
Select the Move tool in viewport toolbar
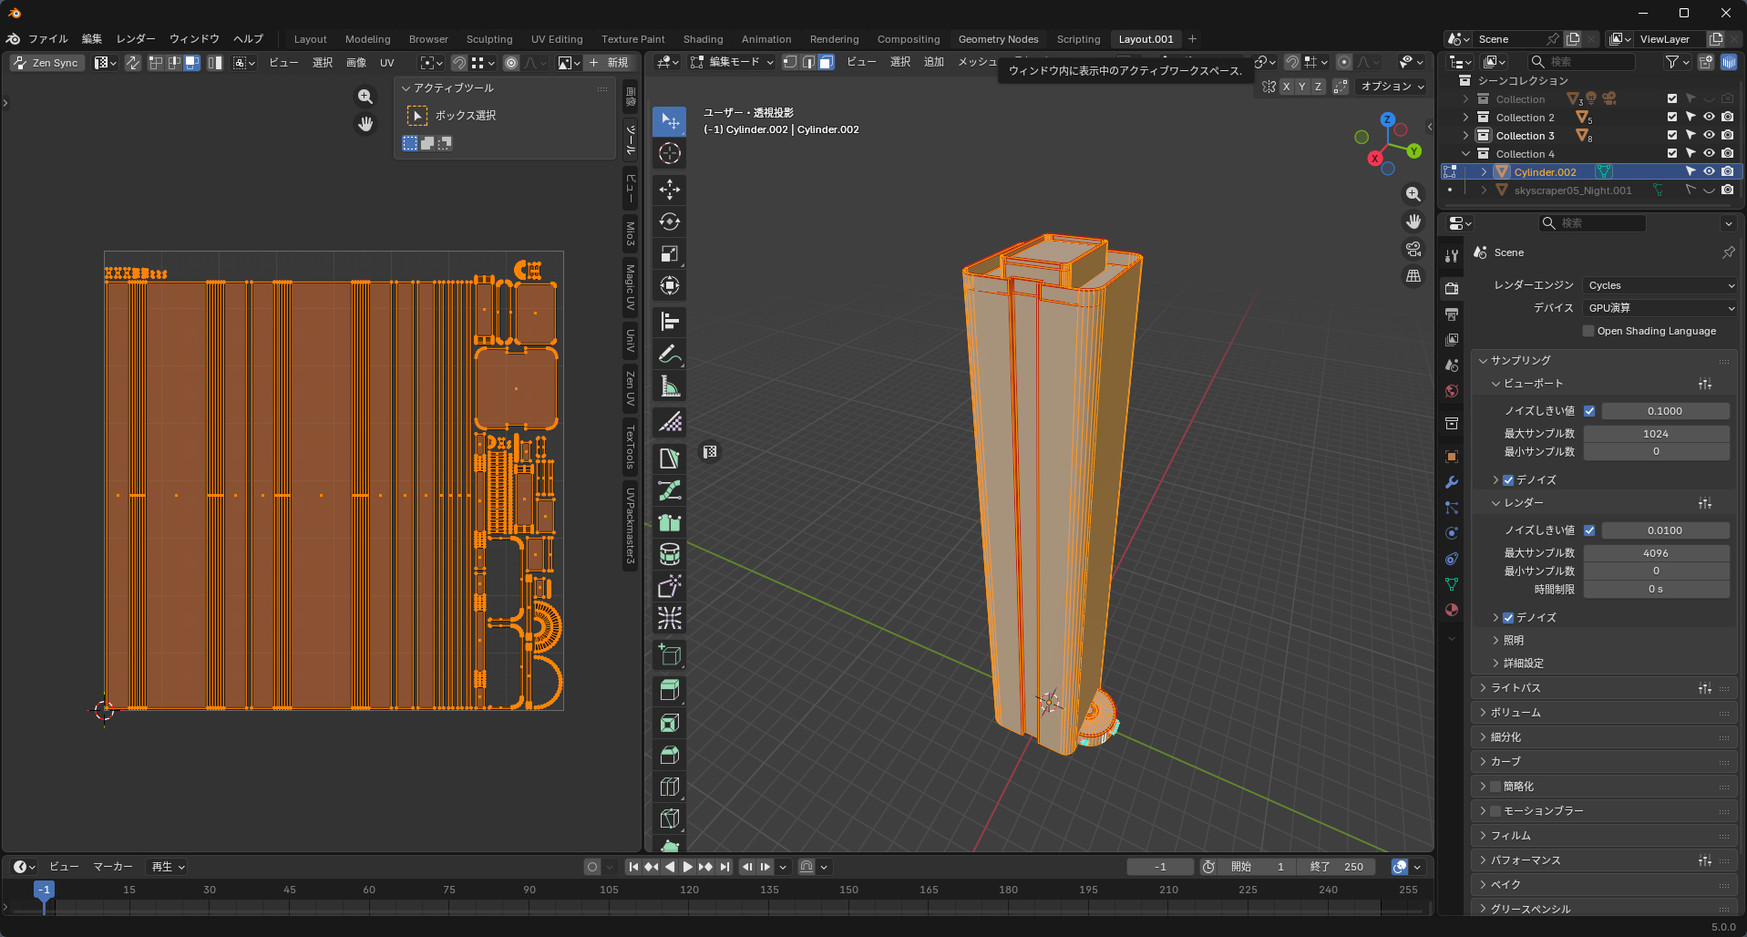670,189
